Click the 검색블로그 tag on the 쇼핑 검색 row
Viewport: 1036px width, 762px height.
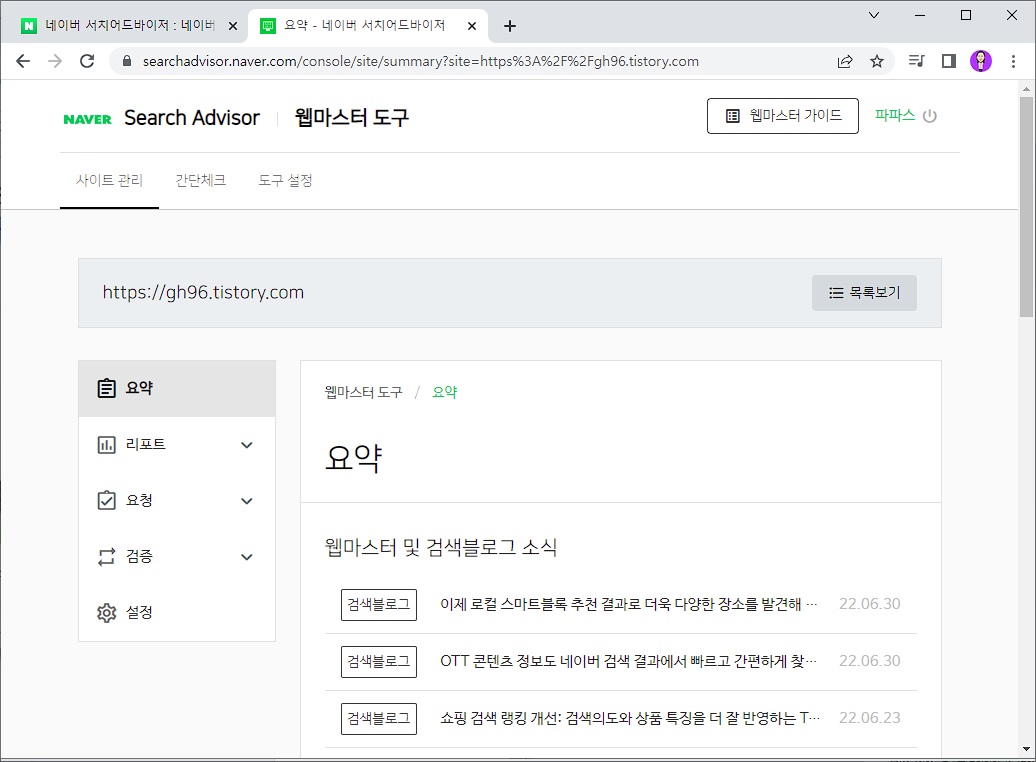coord(379,718)
